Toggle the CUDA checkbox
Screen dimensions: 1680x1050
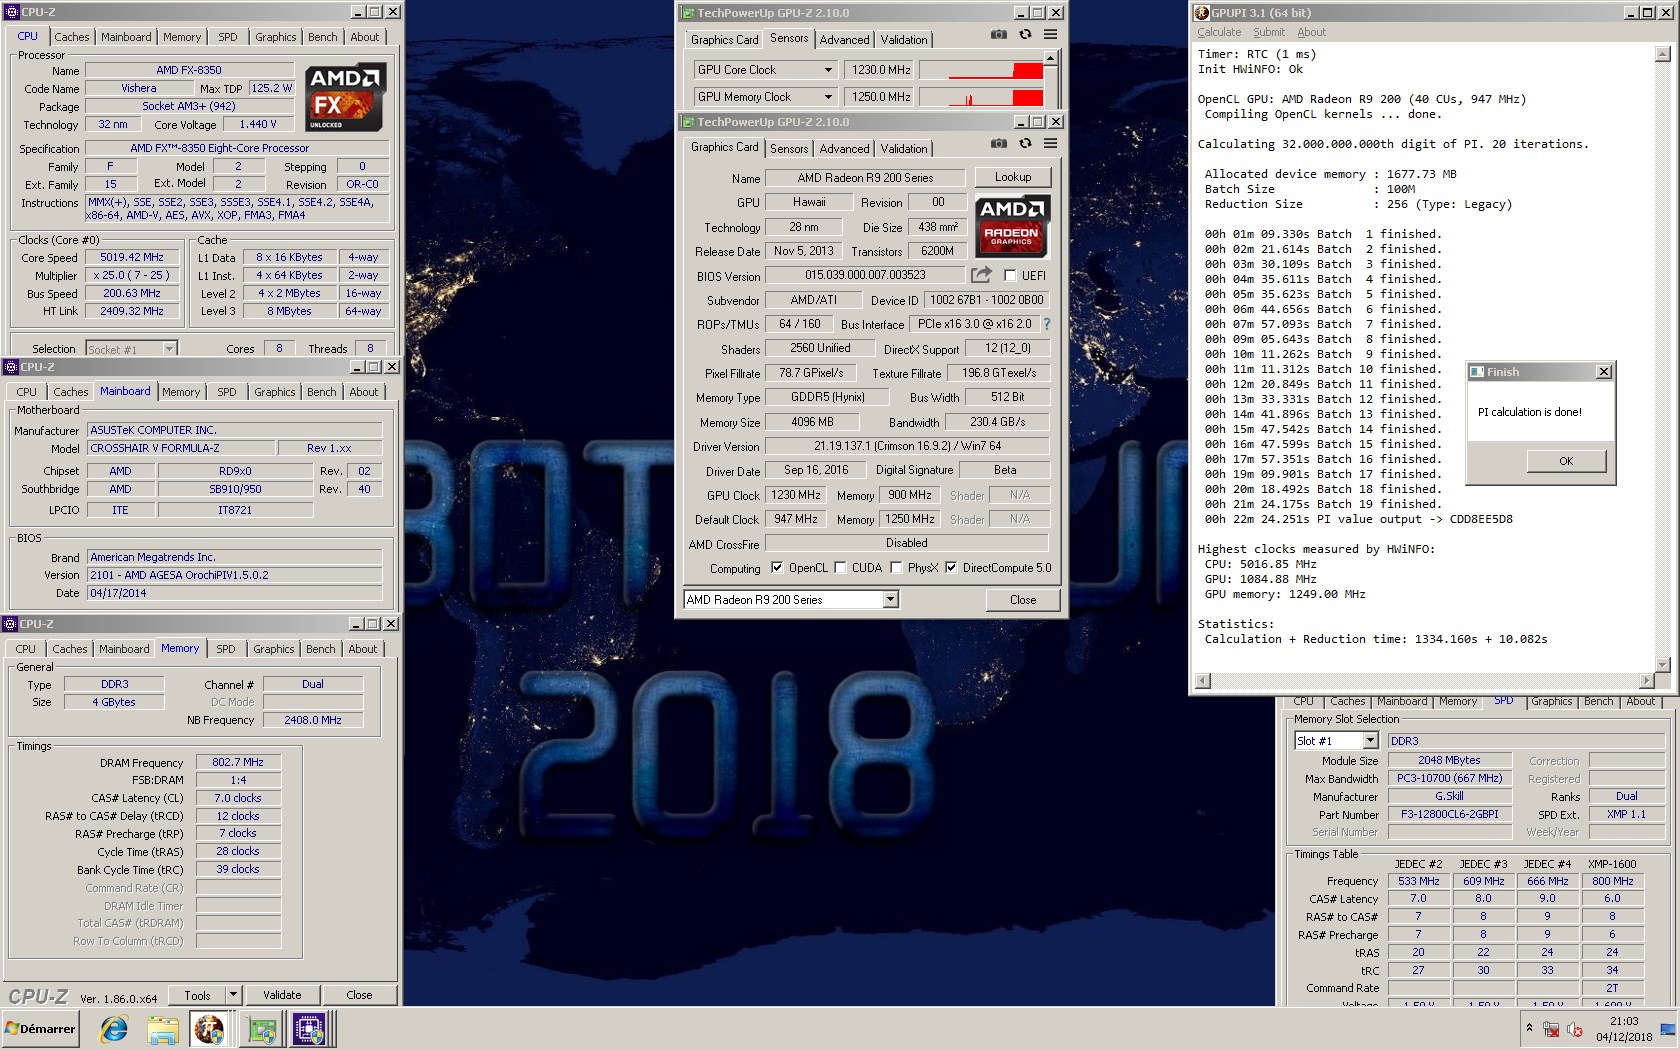(840, 568)
